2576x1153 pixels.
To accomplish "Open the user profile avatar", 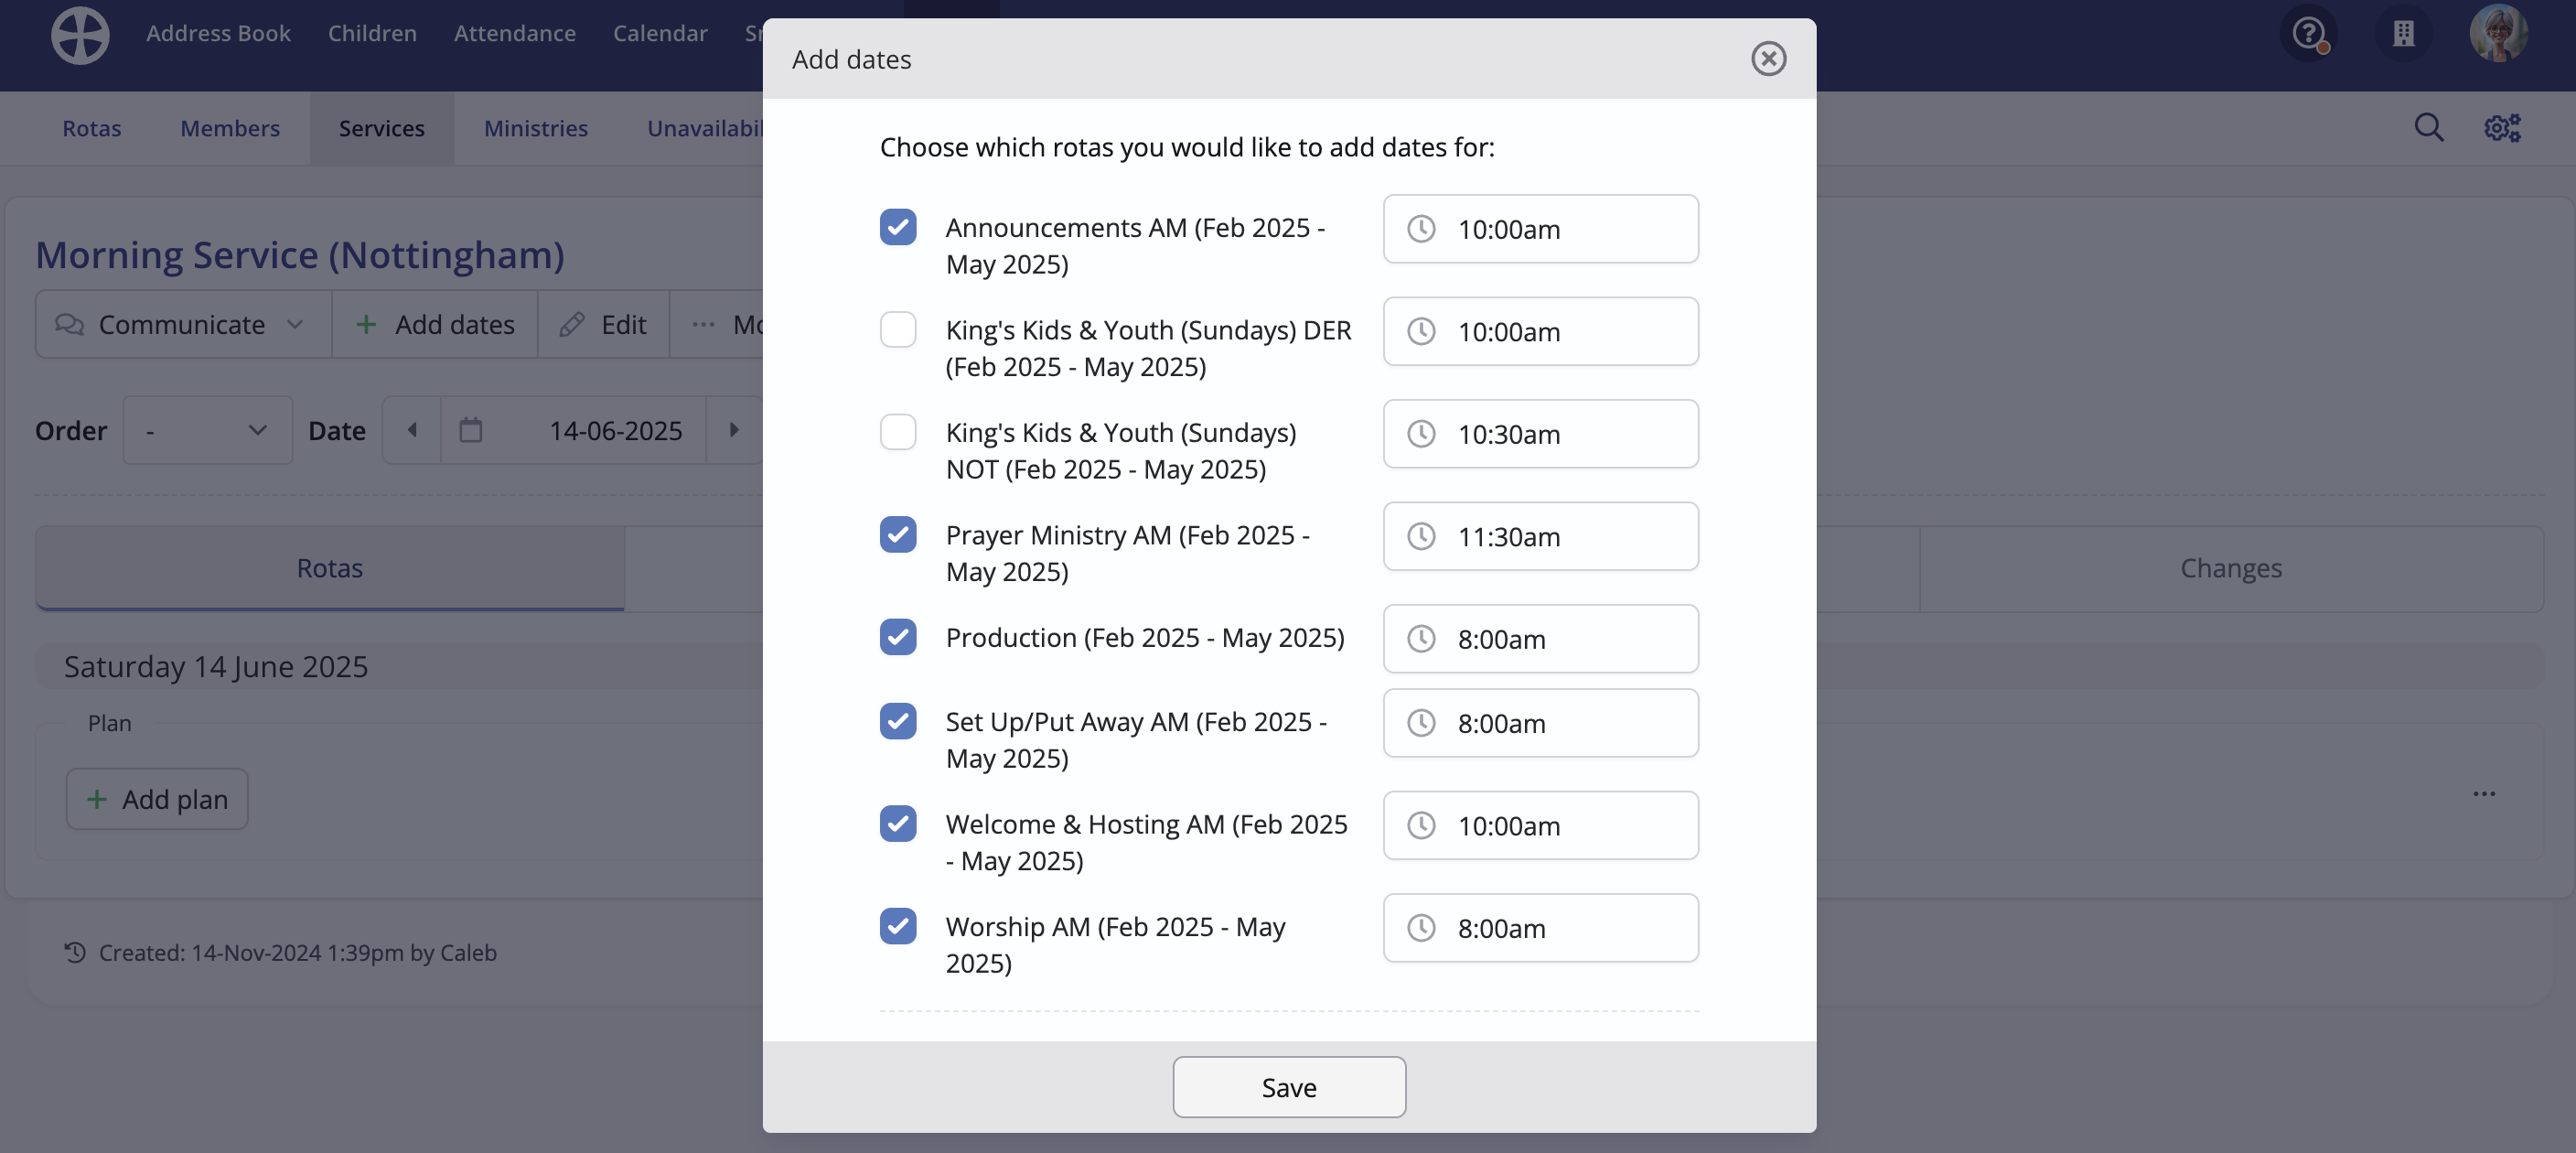I will point(2498,34).
